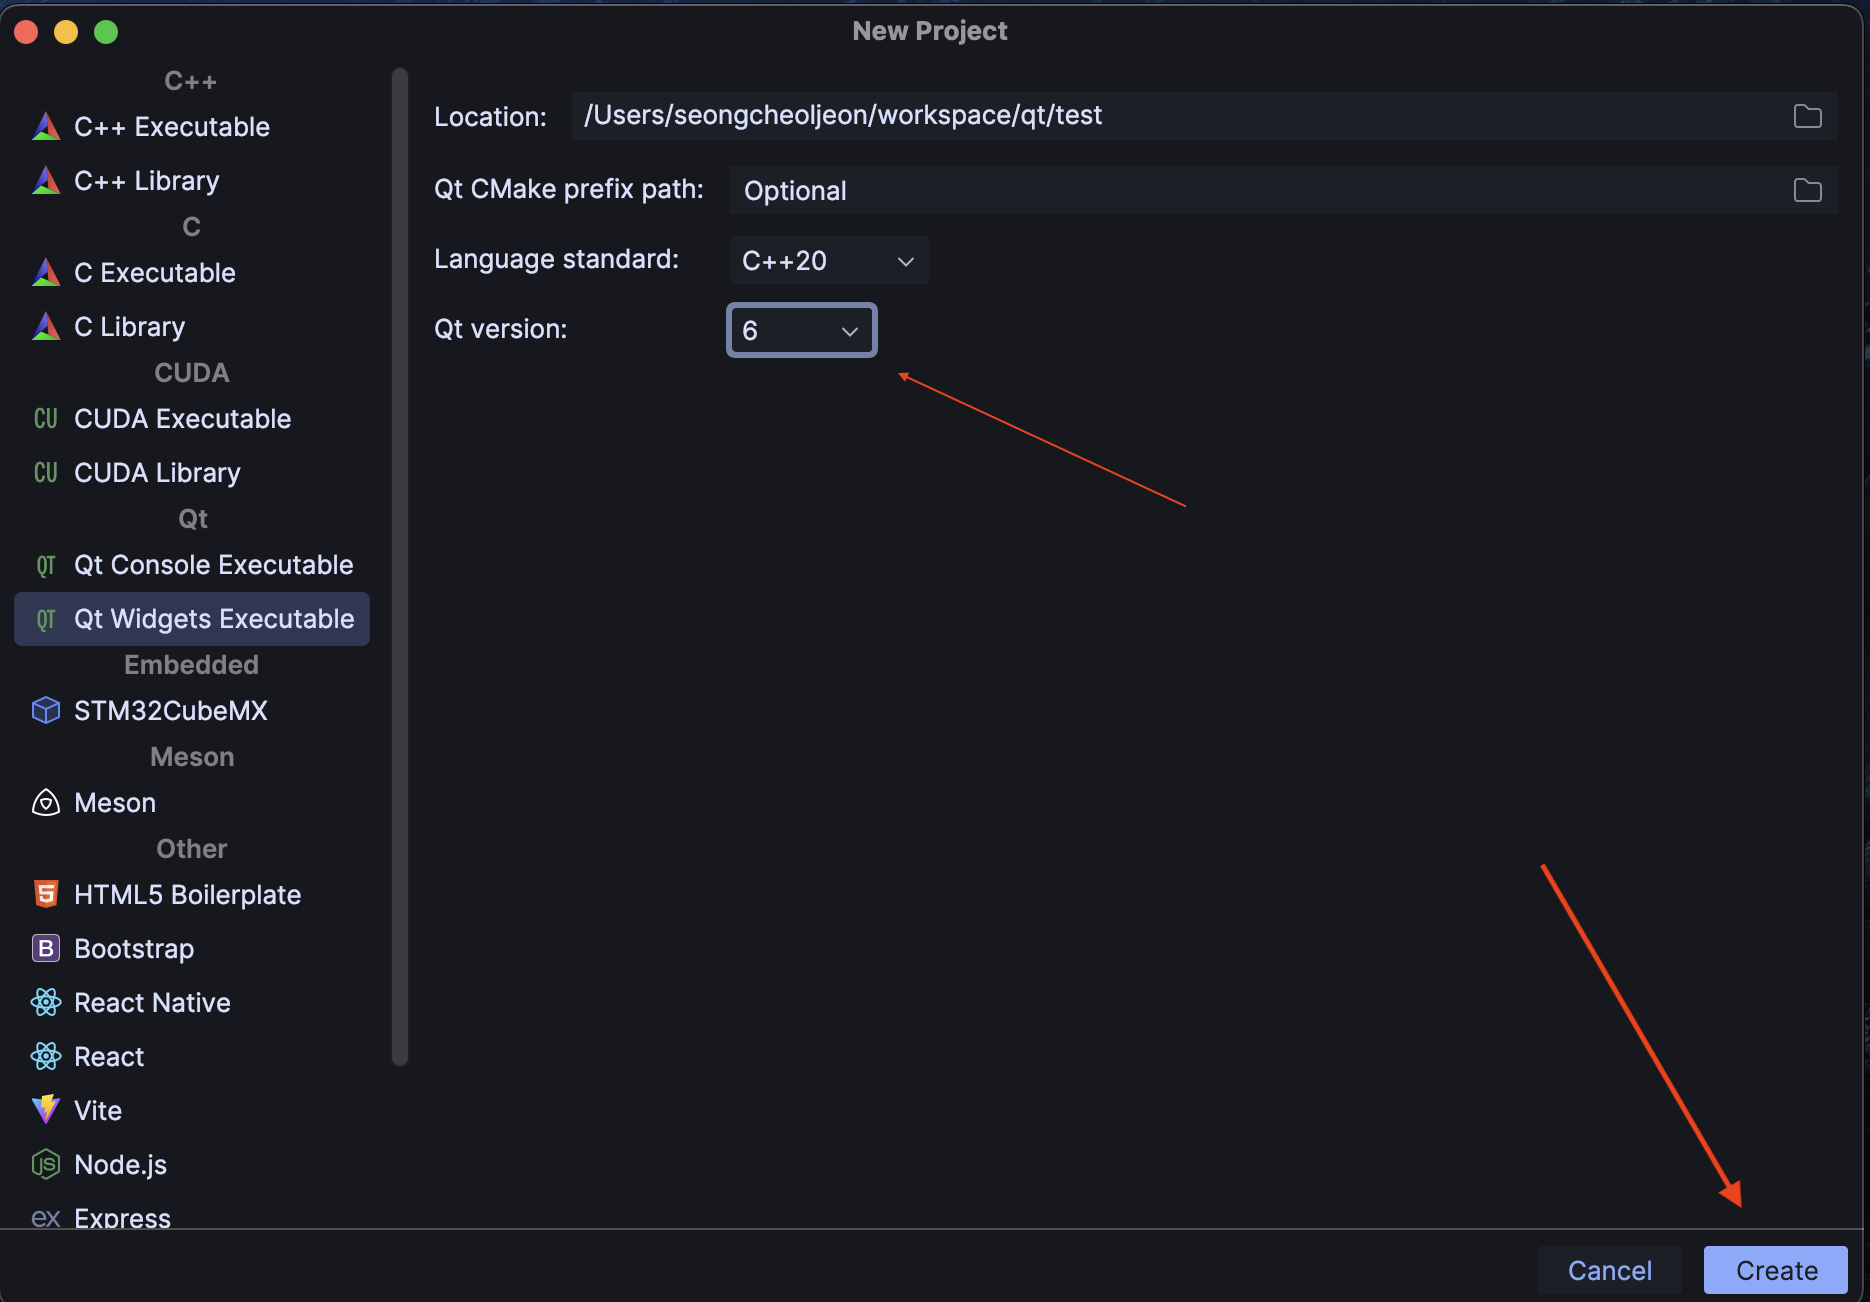Choose the Vite project template
This screenshot has height=1302, width=1870.
pyautogui.click(x=97, y=1110)
